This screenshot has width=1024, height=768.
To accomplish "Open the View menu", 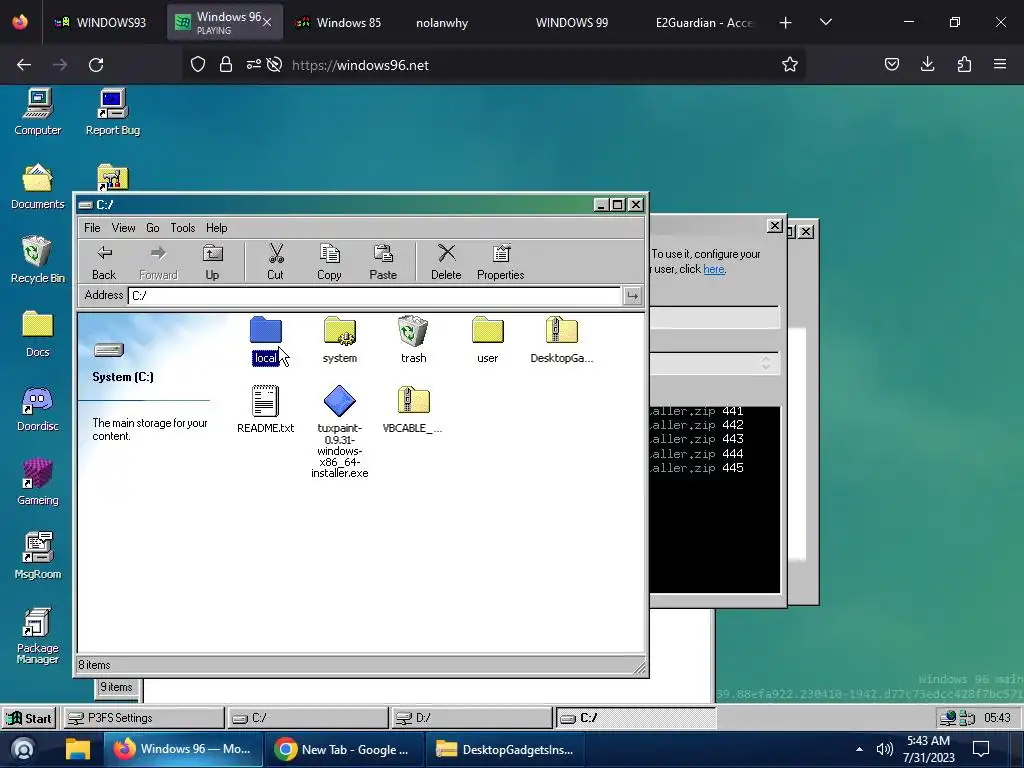I will [123, 228].
